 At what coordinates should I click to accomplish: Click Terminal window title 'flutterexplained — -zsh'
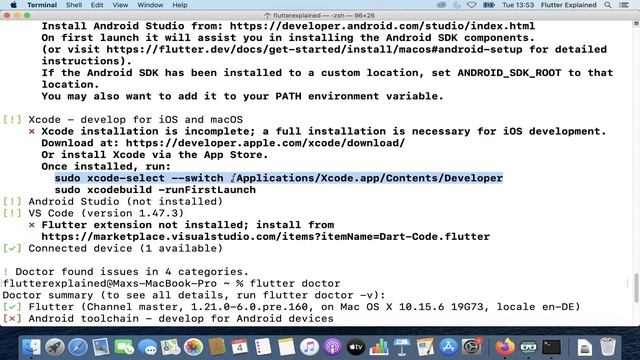pos(324,16)
